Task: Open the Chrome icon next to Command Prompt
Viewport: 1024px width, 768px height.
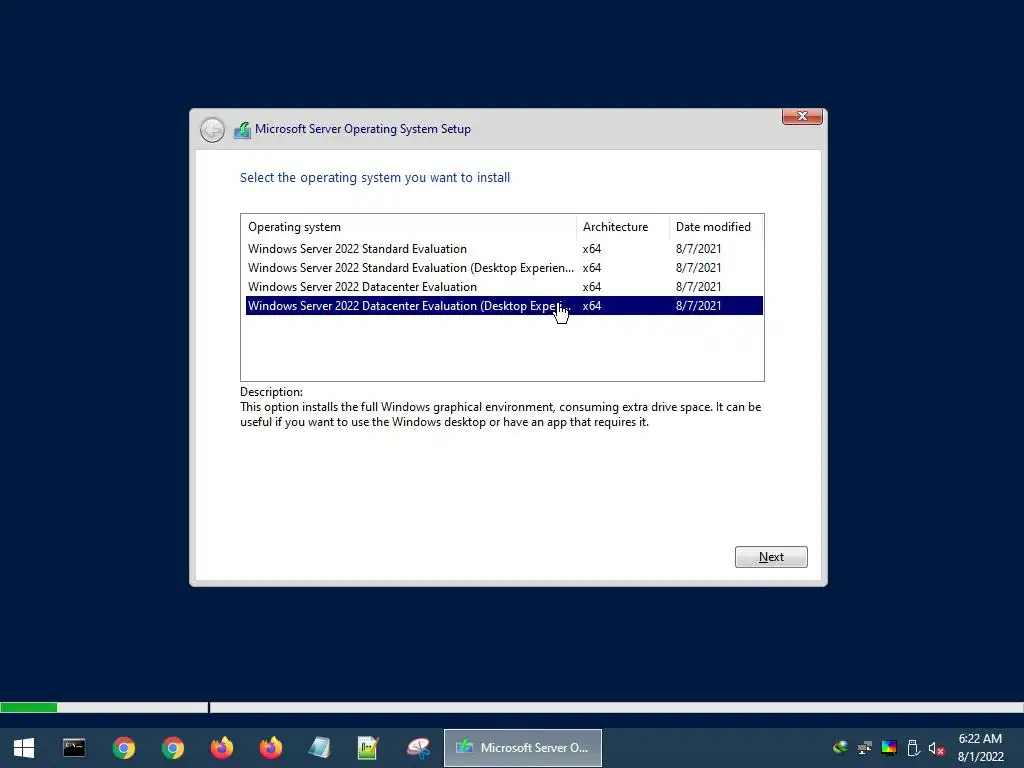Action: 123,748
